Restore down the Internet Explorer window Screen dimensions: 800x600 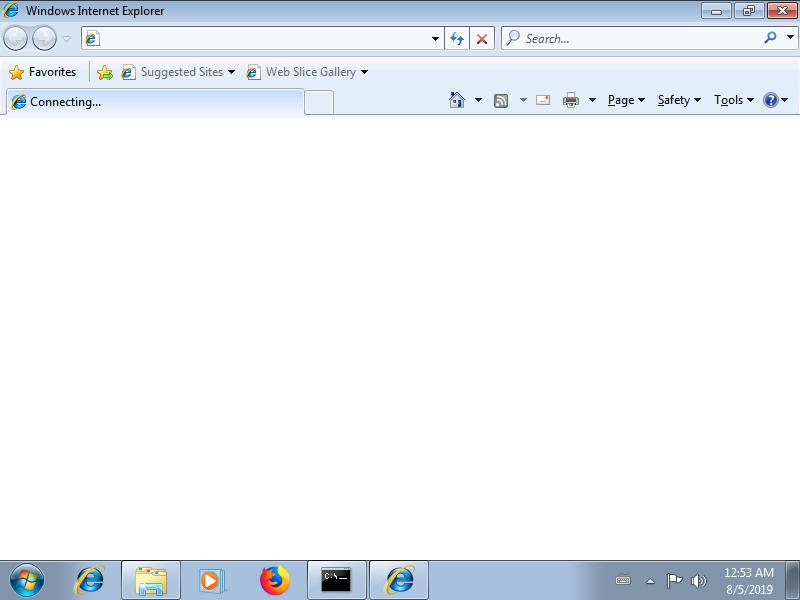pyautogui.click(x=749, y=11)
